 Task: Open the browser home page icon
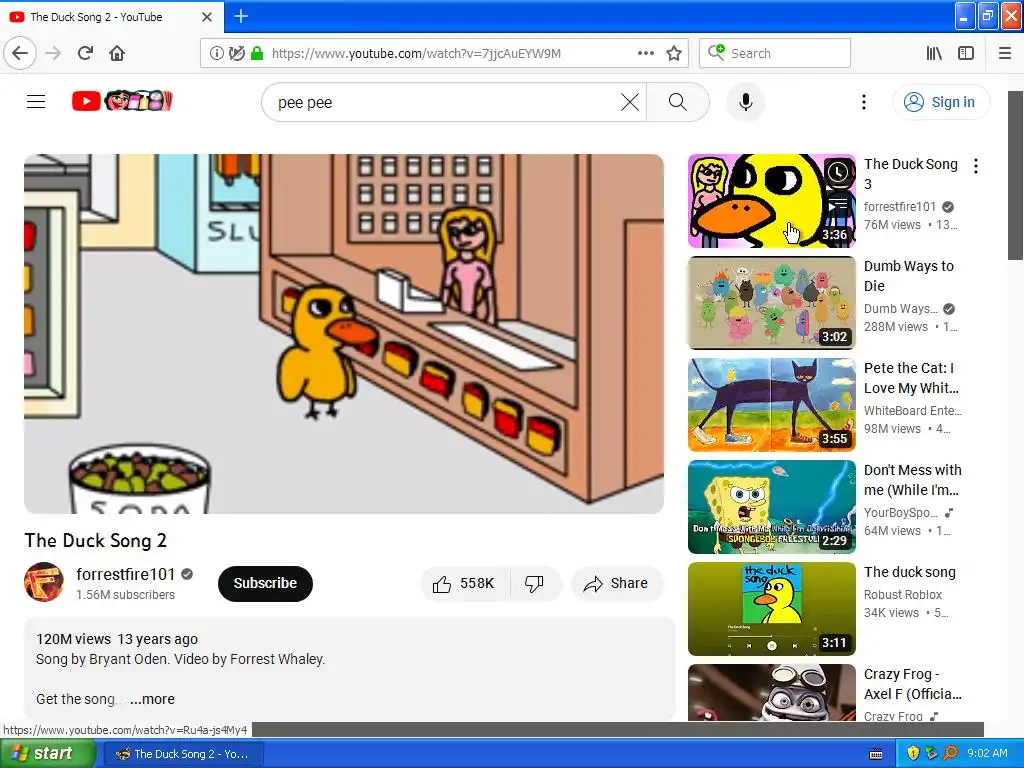[117, 53]
